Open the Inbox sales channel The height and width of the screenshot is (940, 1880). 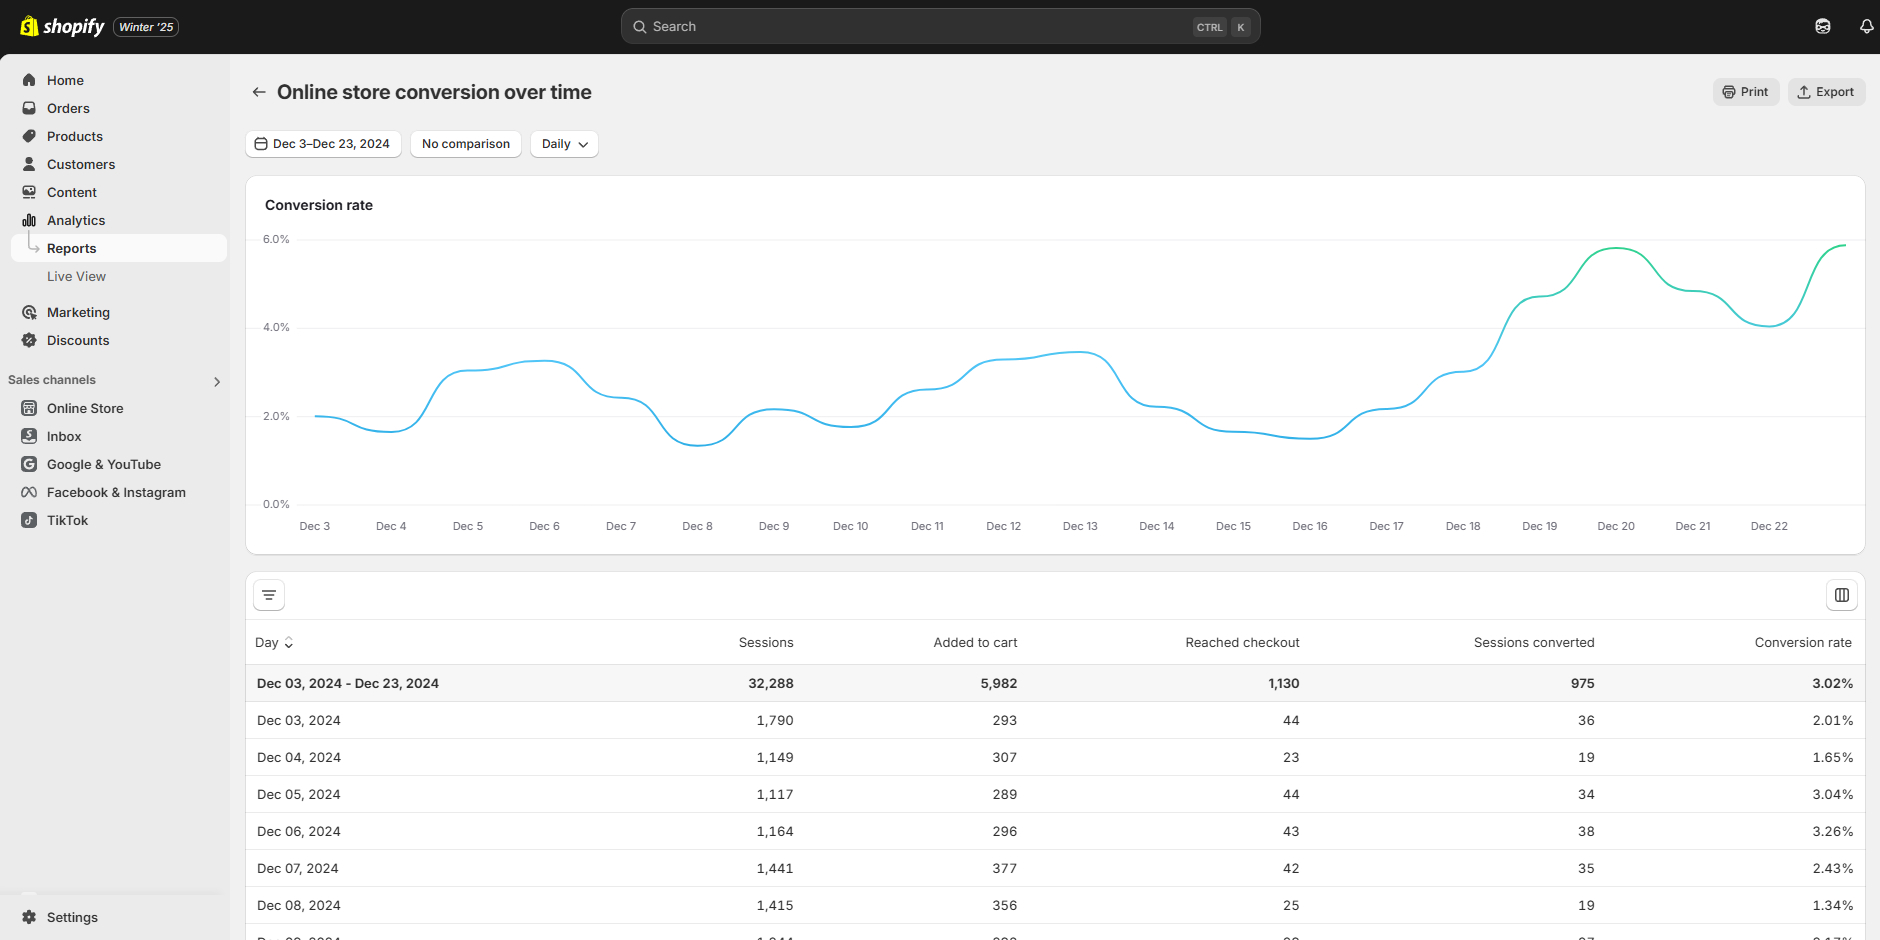[x=64, y=436]
